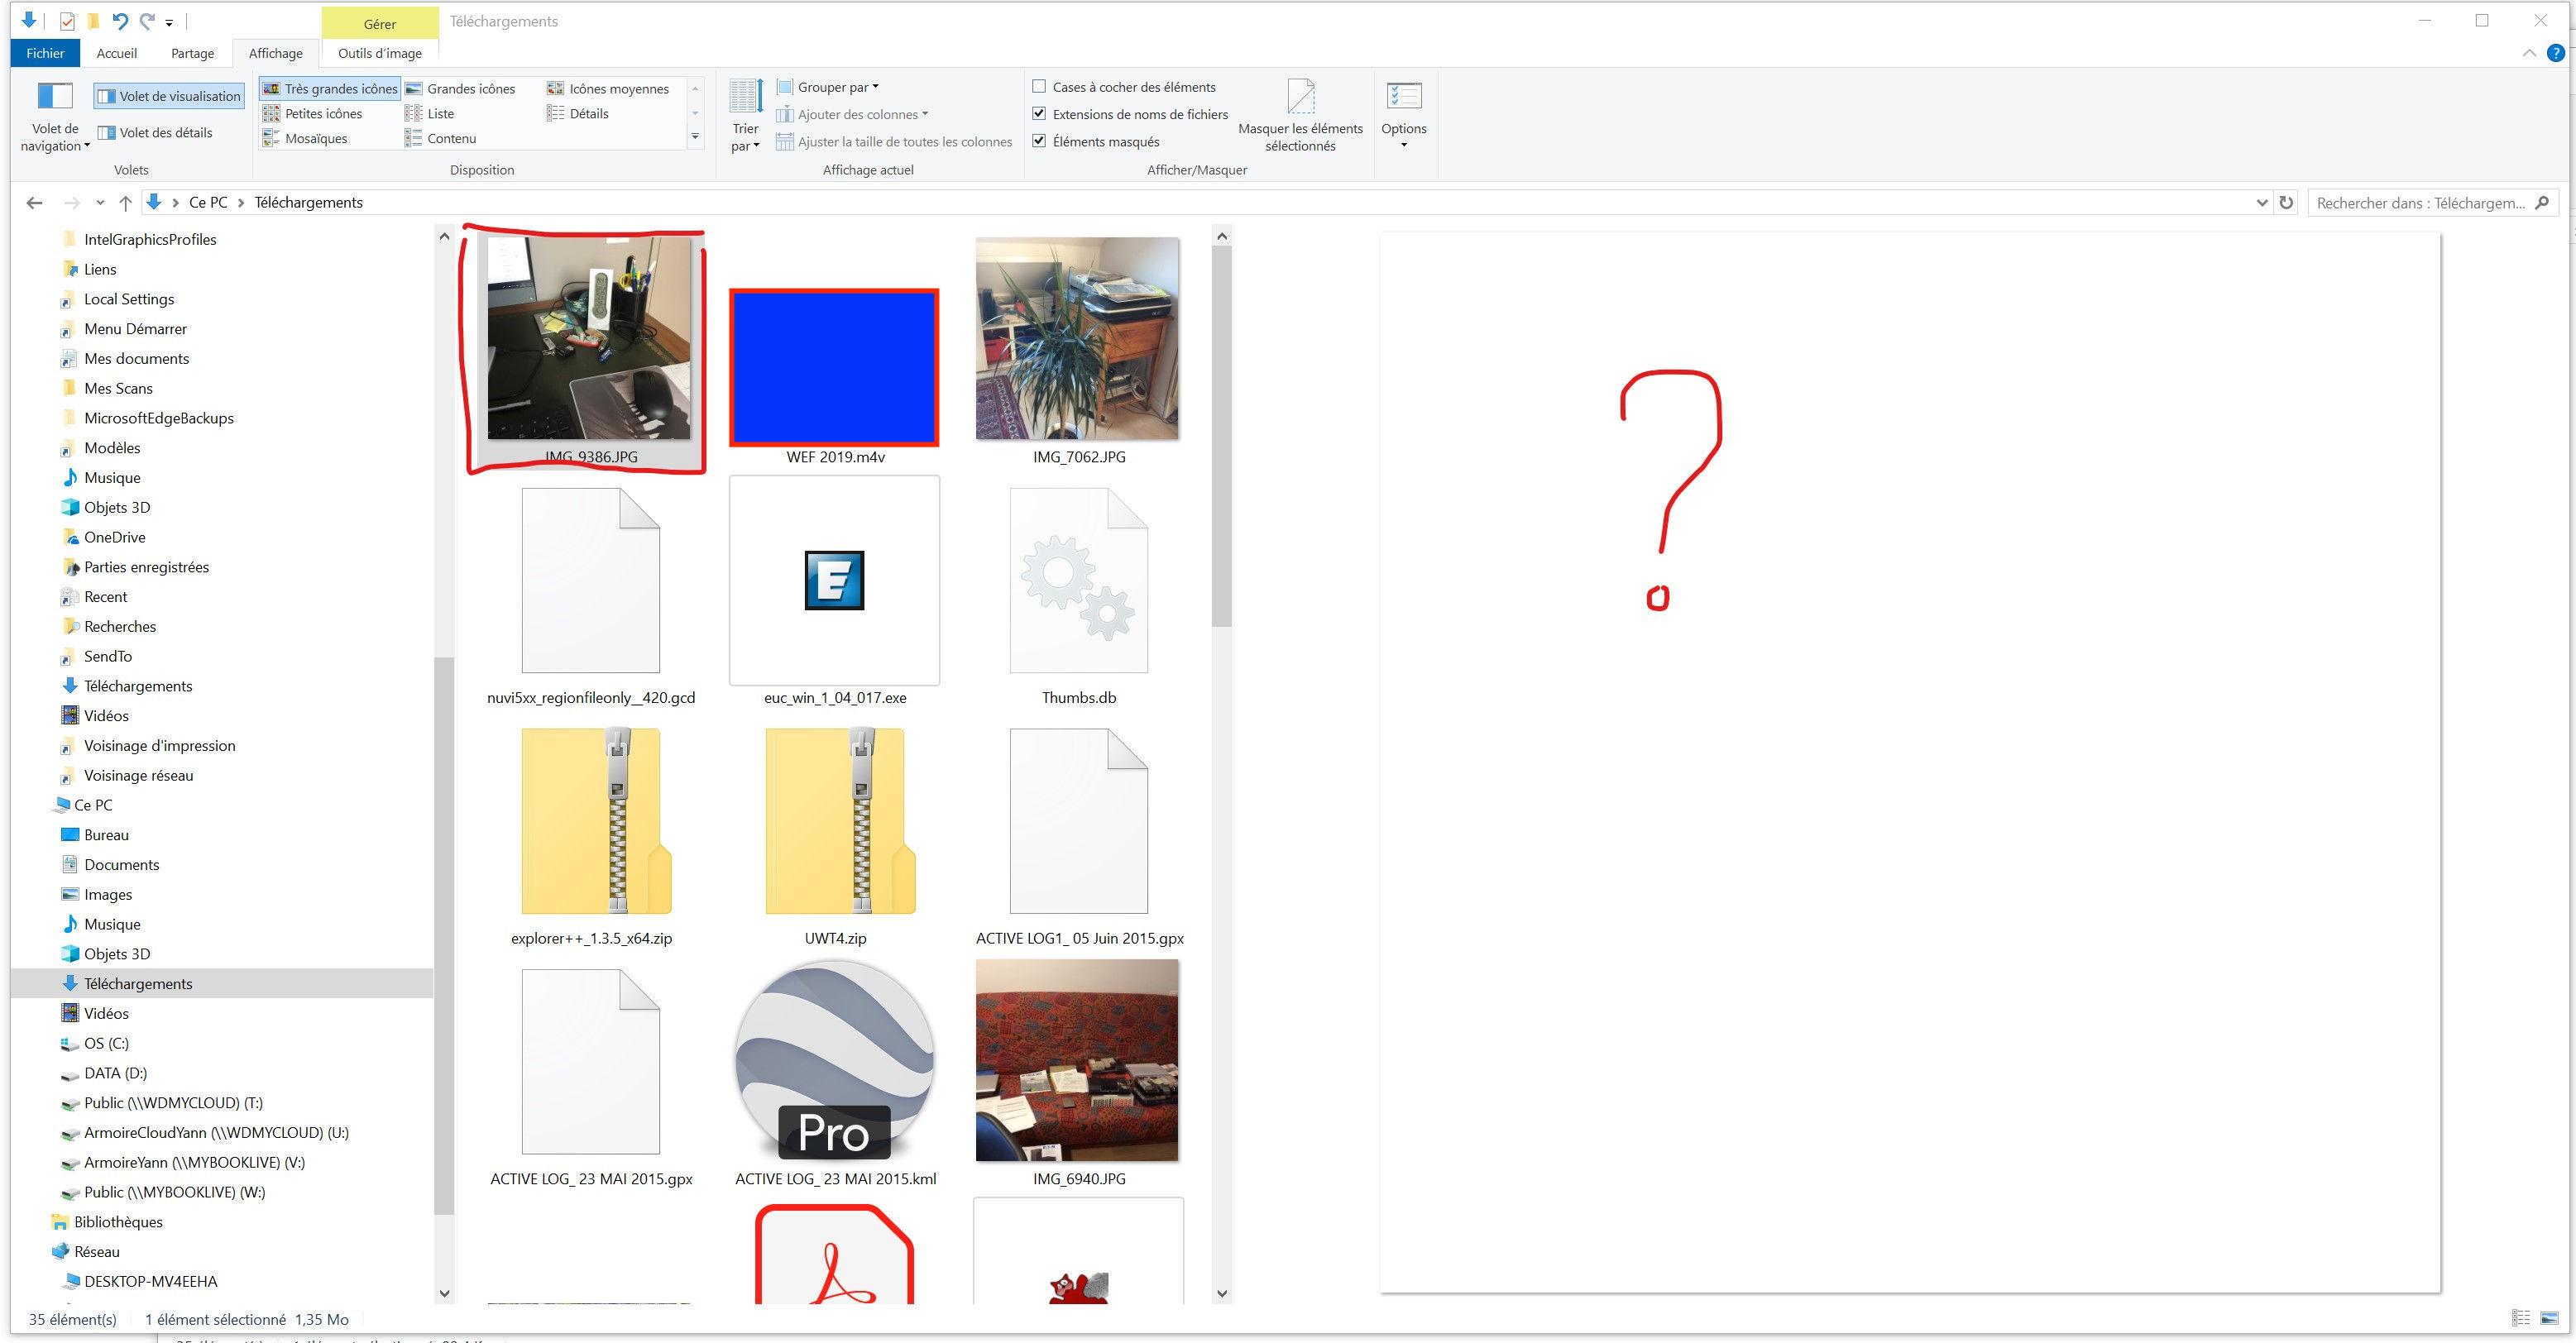Image resolution: width=2576 pixels, height=1343 pixels.
Task: Select Très grandes icônes layout
Action: pos(330,89)
